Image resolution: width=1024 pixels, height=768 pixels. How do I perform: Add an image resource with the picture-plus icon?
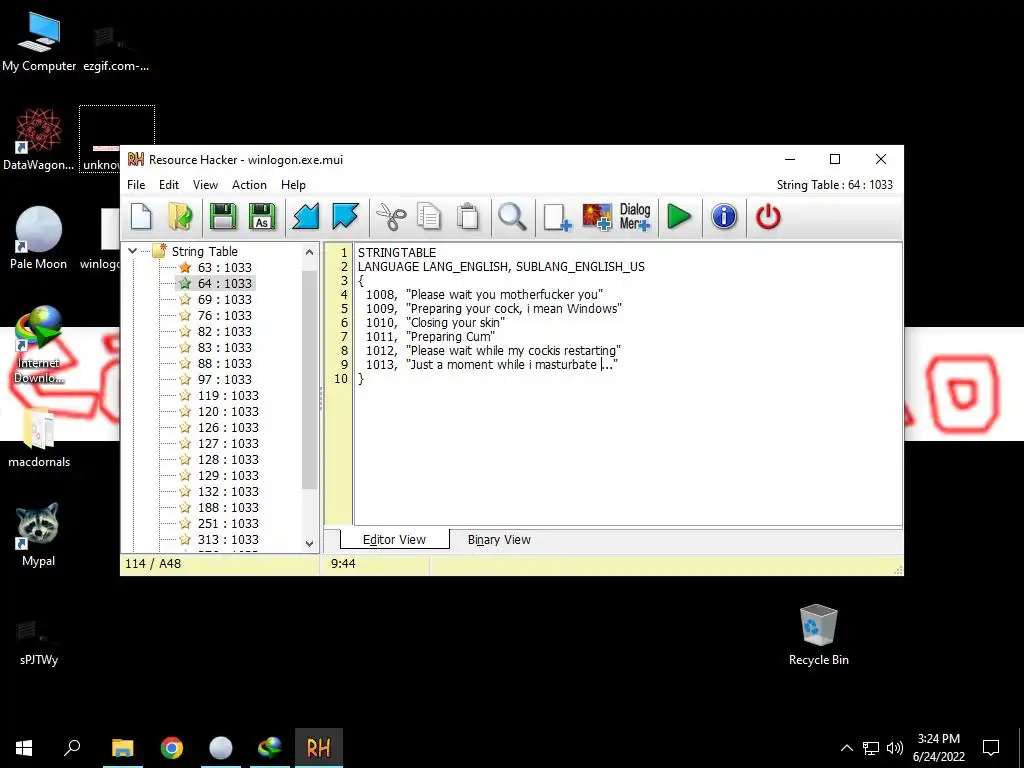597,217
